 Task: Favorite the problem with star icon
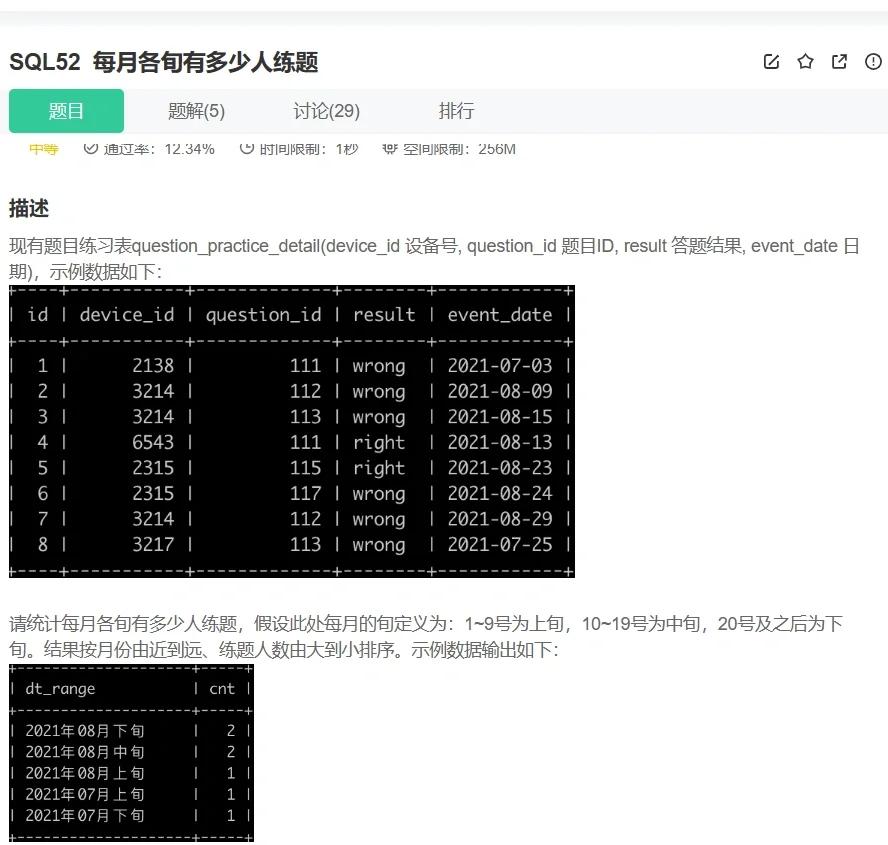(x=805, y=61)
